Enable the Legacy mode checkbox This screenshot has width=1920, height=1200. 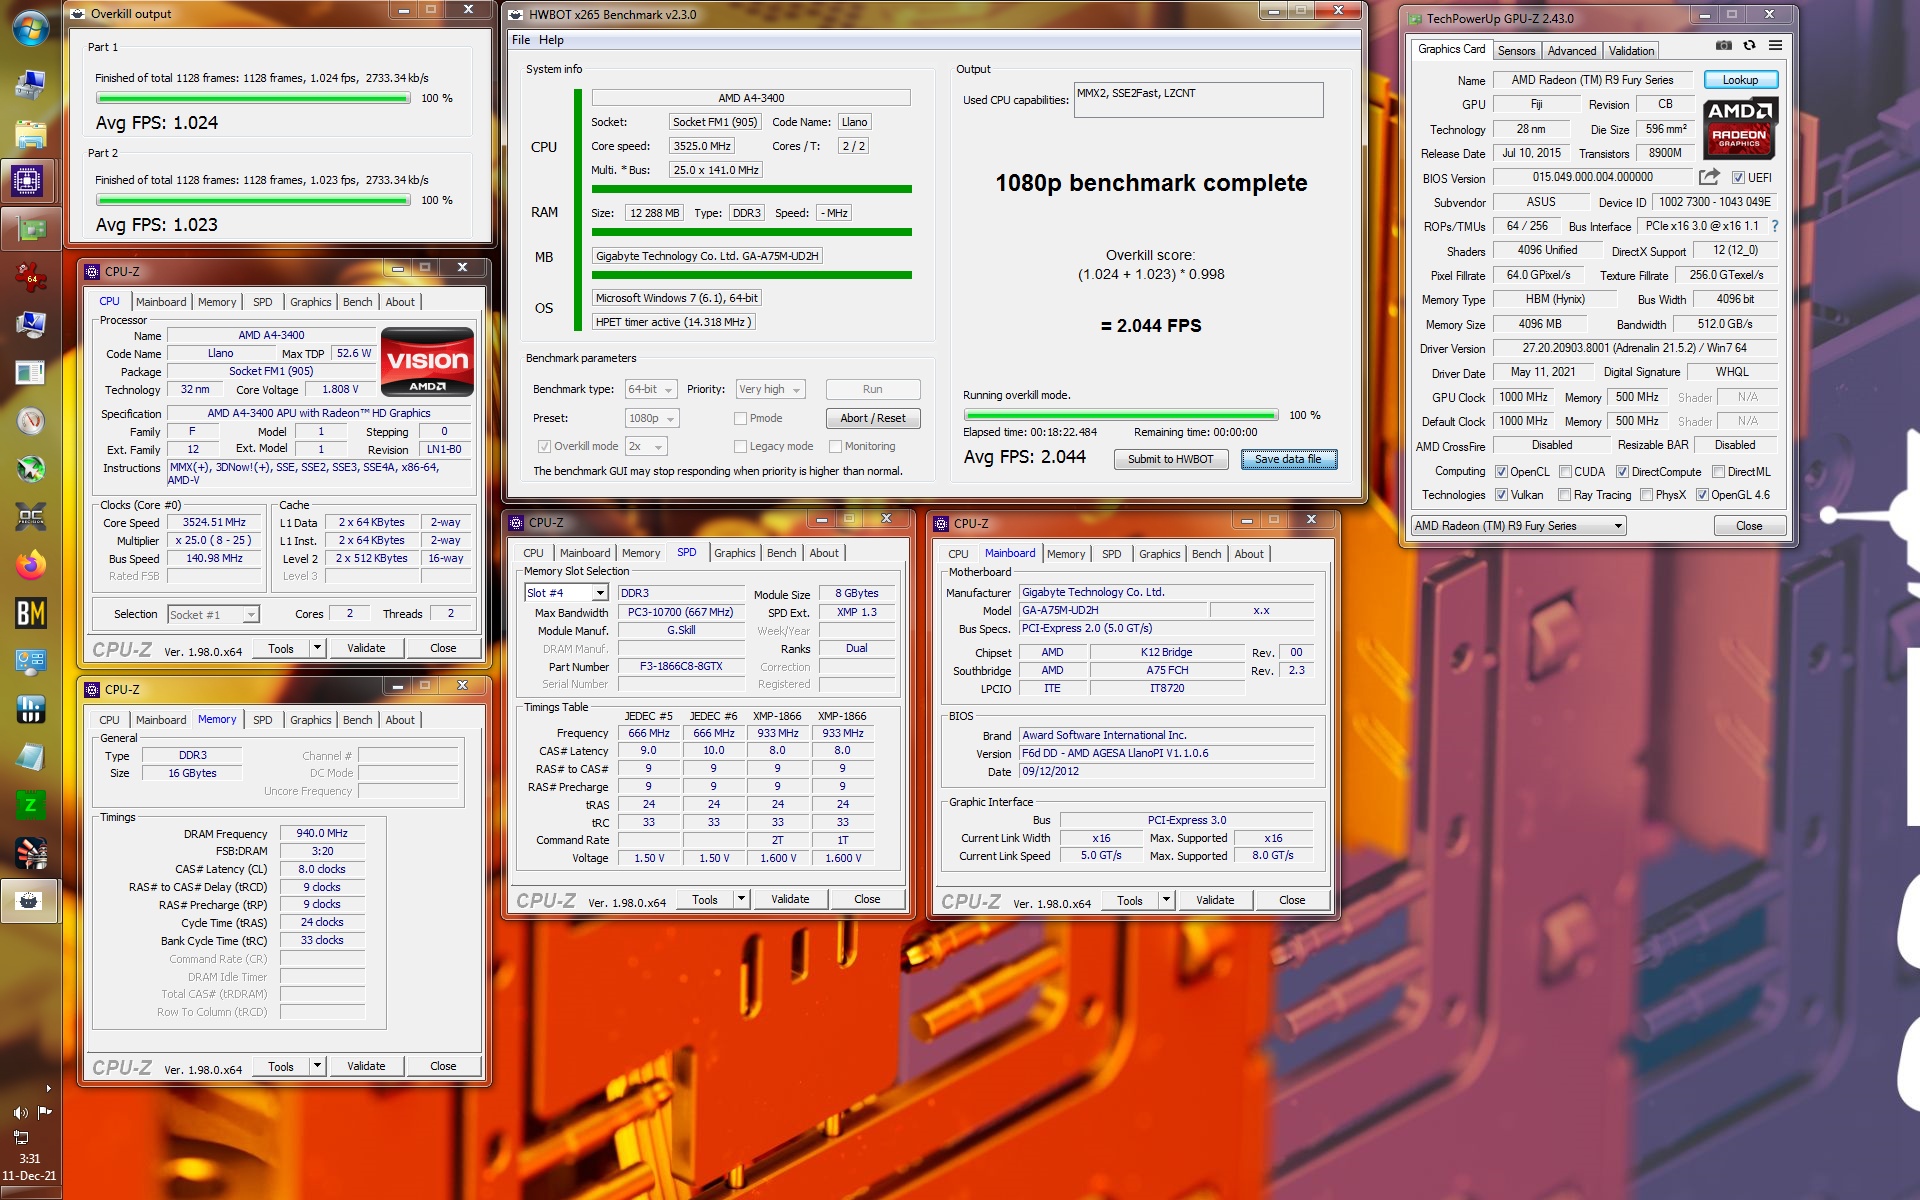pos(740,447)
